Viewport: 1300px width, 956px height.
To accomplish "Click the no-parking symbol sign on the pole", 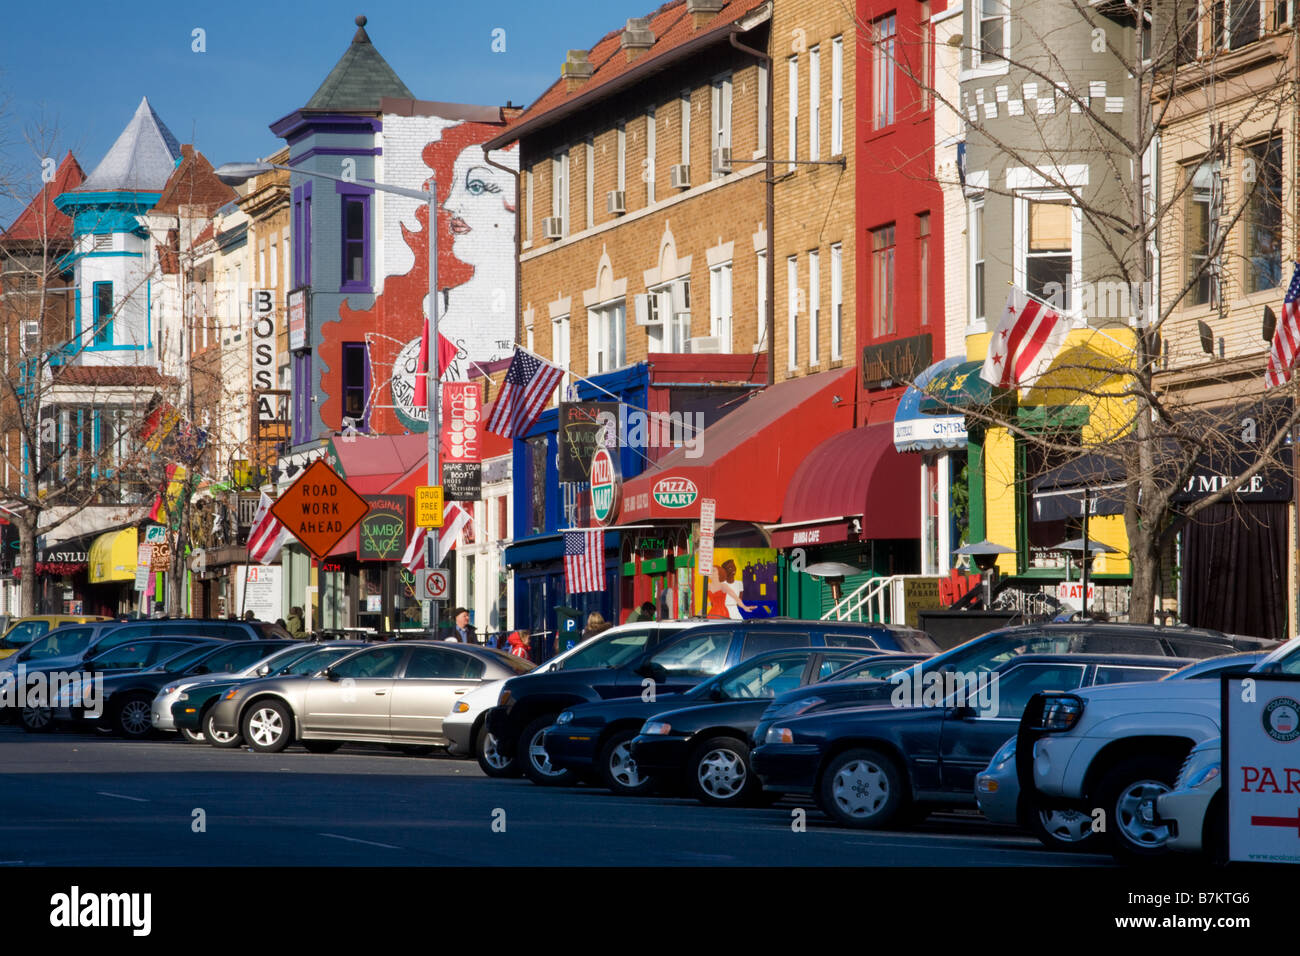I will (x=435, y=583).
